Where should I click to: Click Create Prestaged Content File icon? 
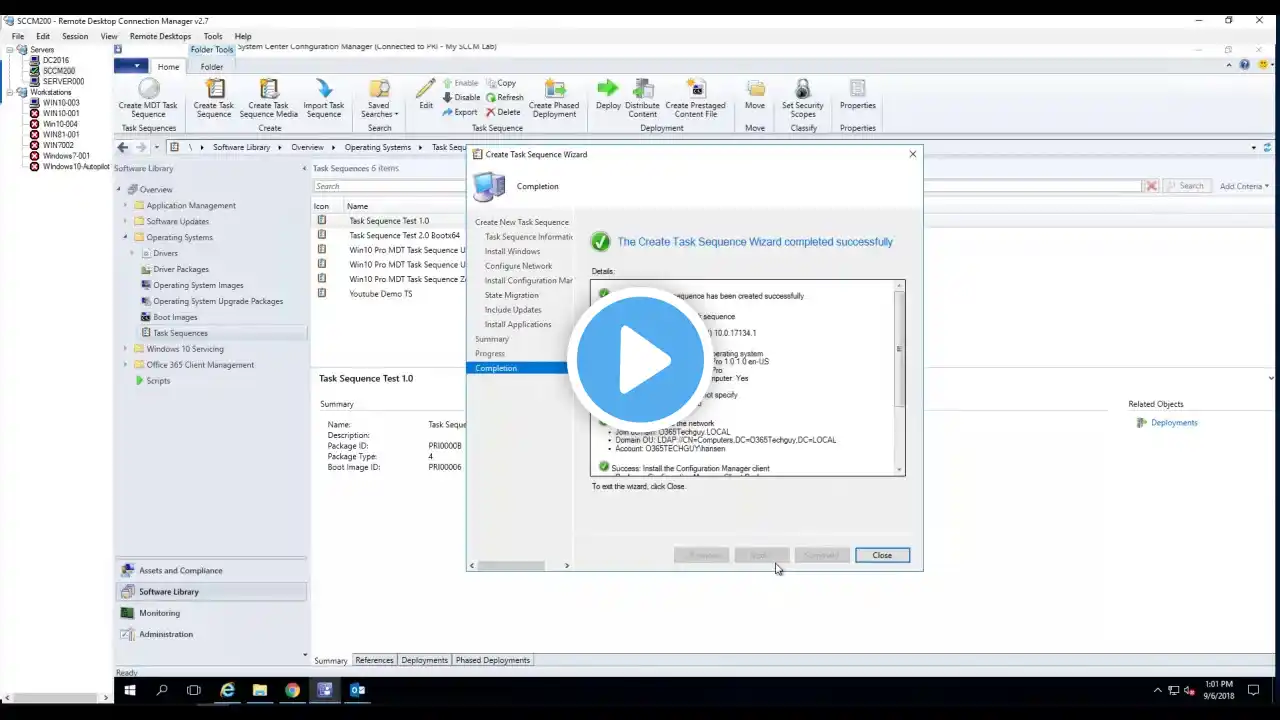coord(695,89)
